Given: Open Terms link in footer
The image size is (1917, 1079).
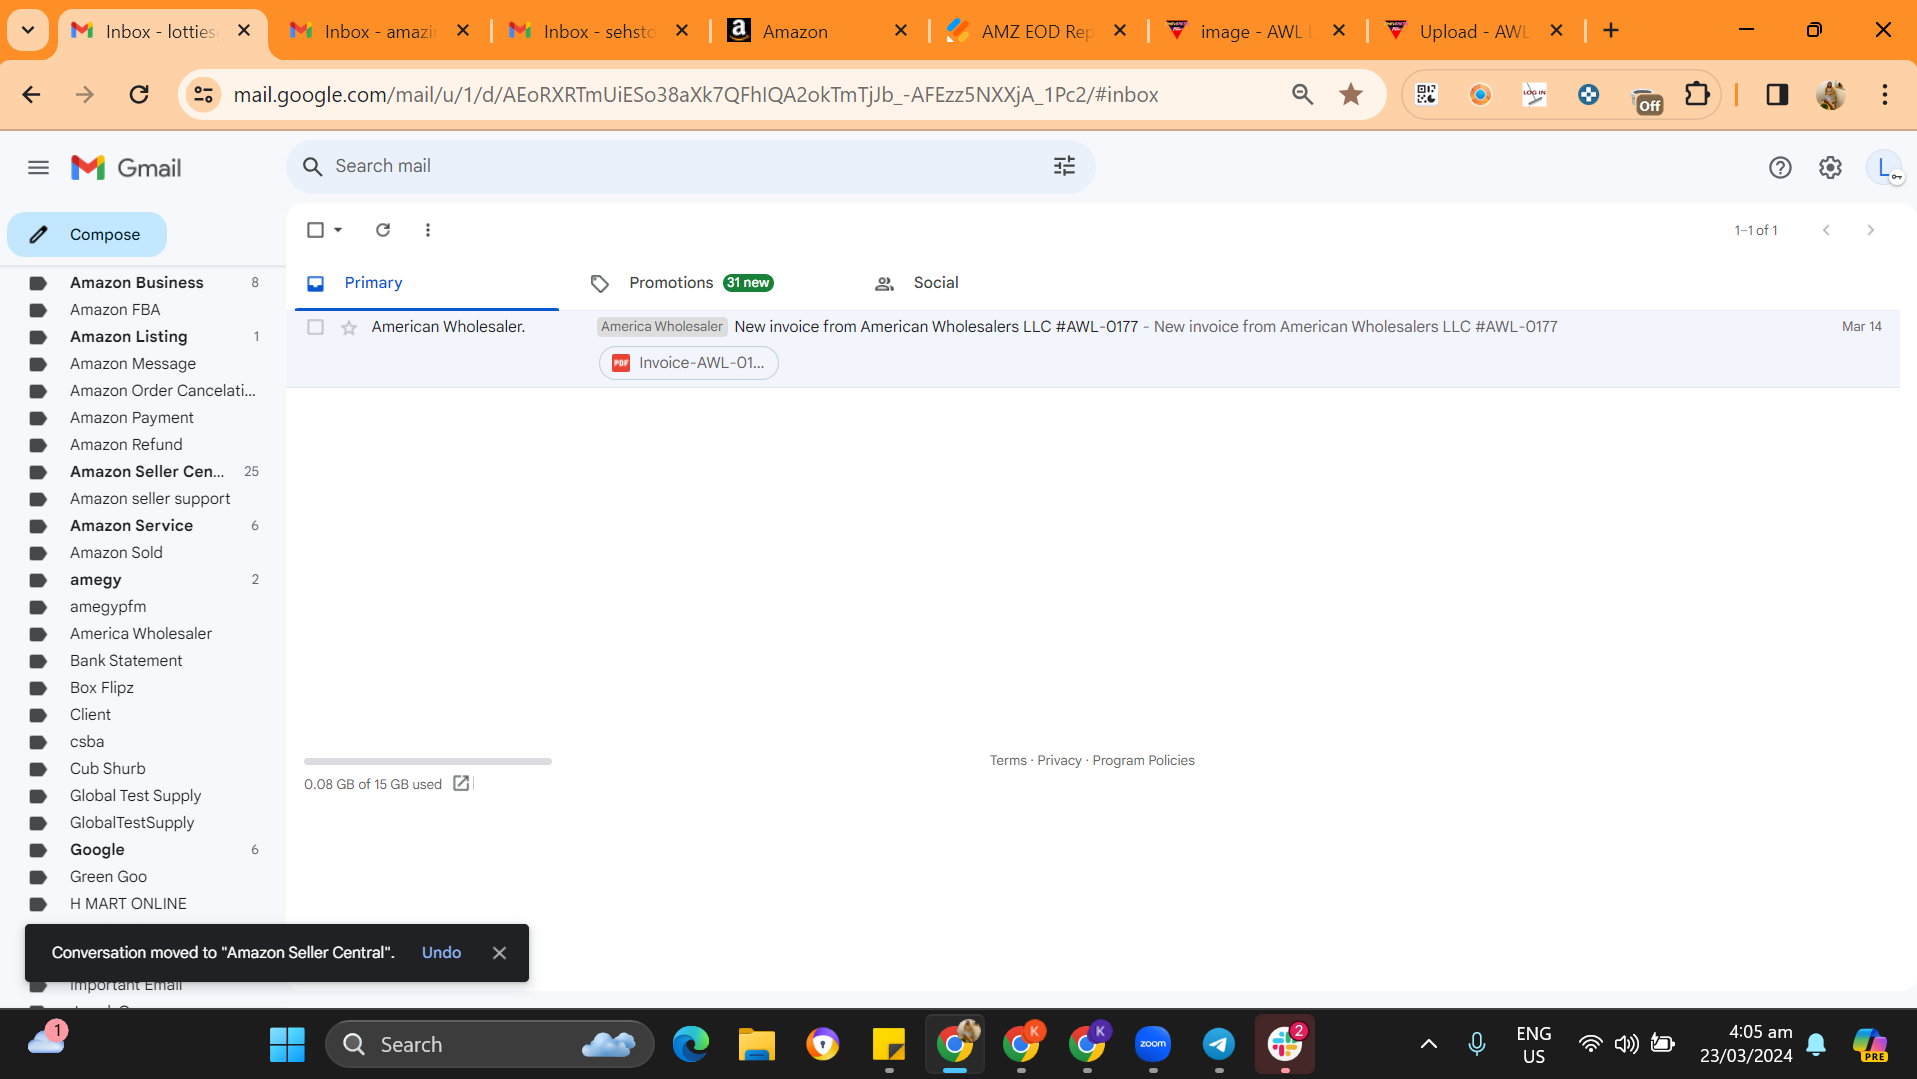Looking at the screenshot, I should 1008,761.
